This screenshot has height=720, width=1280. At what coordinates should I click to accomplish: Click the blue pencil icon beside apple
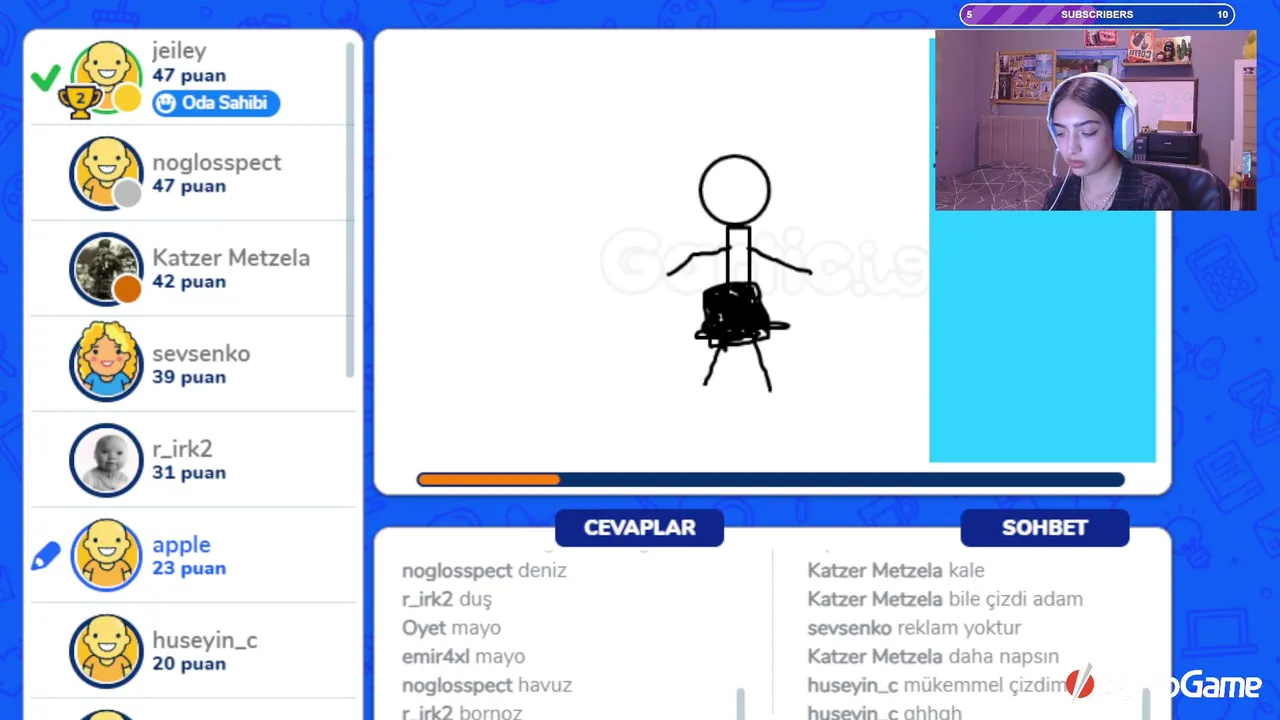[x=46, y=556]
